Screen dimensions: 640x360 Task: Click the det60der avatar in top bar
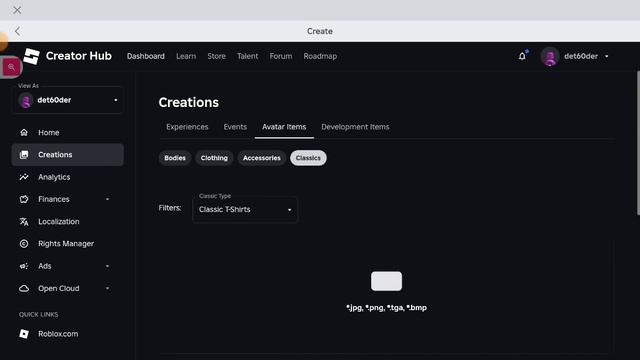click(550, 56)
